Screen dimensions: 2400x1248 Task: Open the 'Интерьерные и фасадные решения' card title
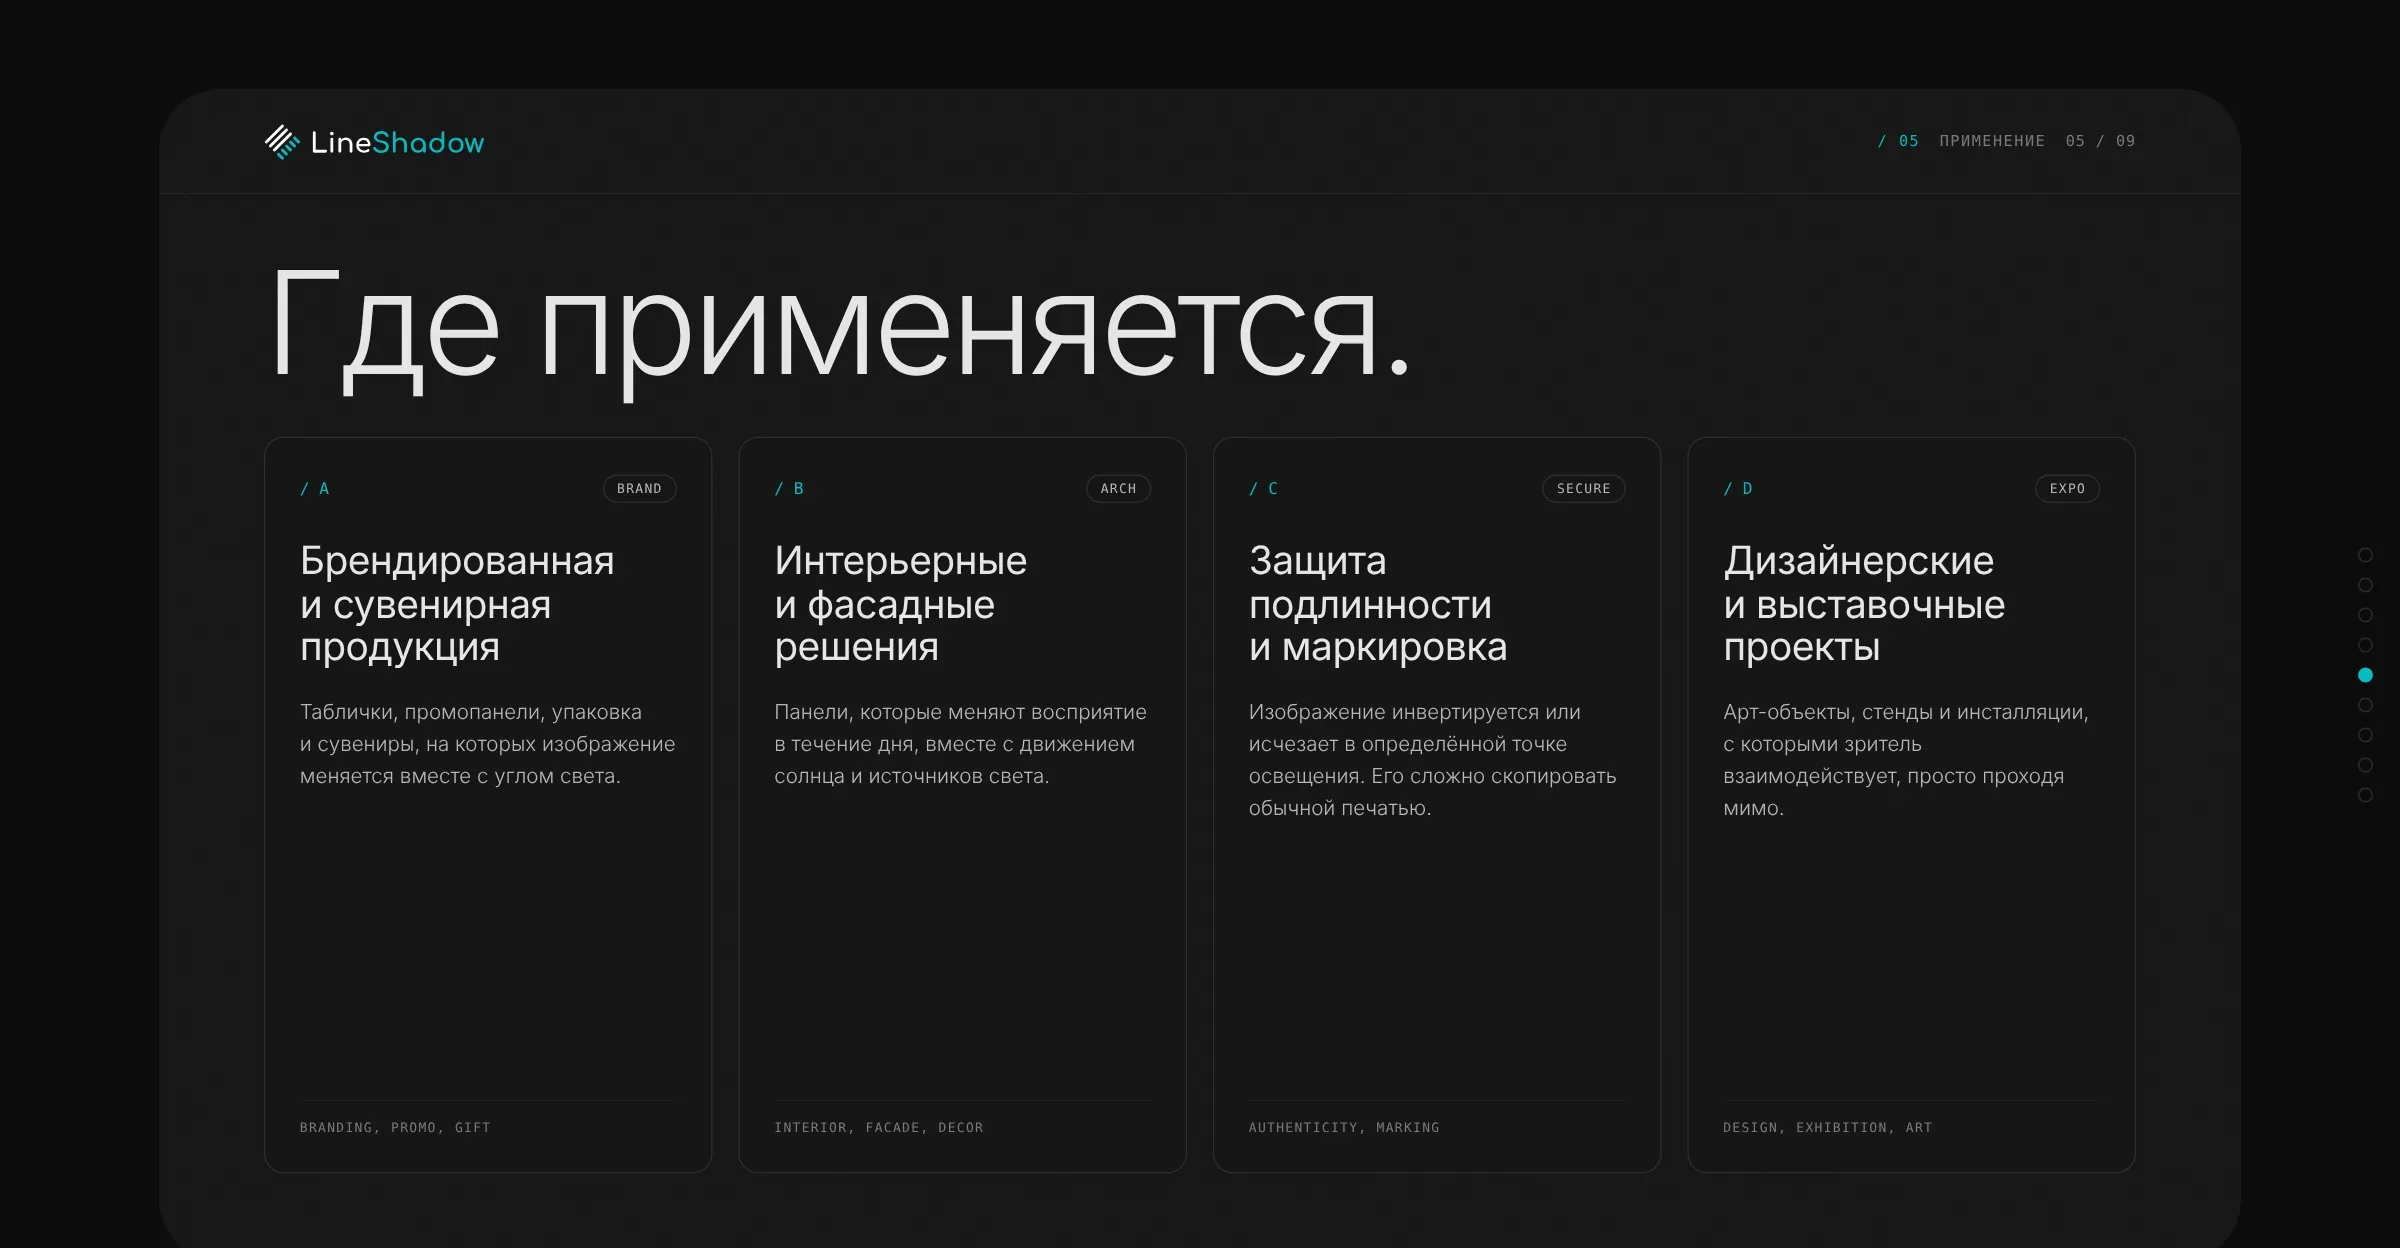[x=900, y=604]
